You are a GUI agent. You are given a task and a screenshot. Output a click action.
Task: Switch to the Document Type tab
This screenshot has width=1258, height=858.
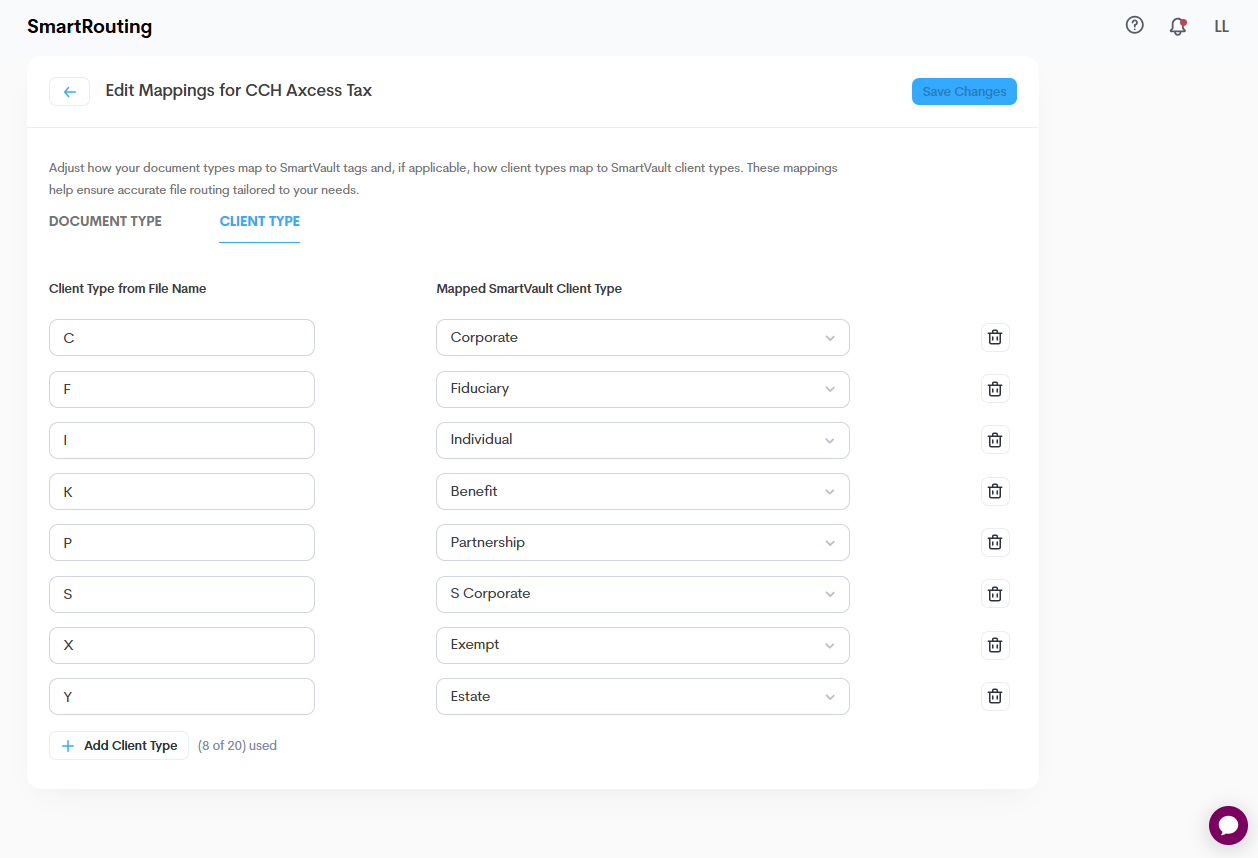[105, 221]
